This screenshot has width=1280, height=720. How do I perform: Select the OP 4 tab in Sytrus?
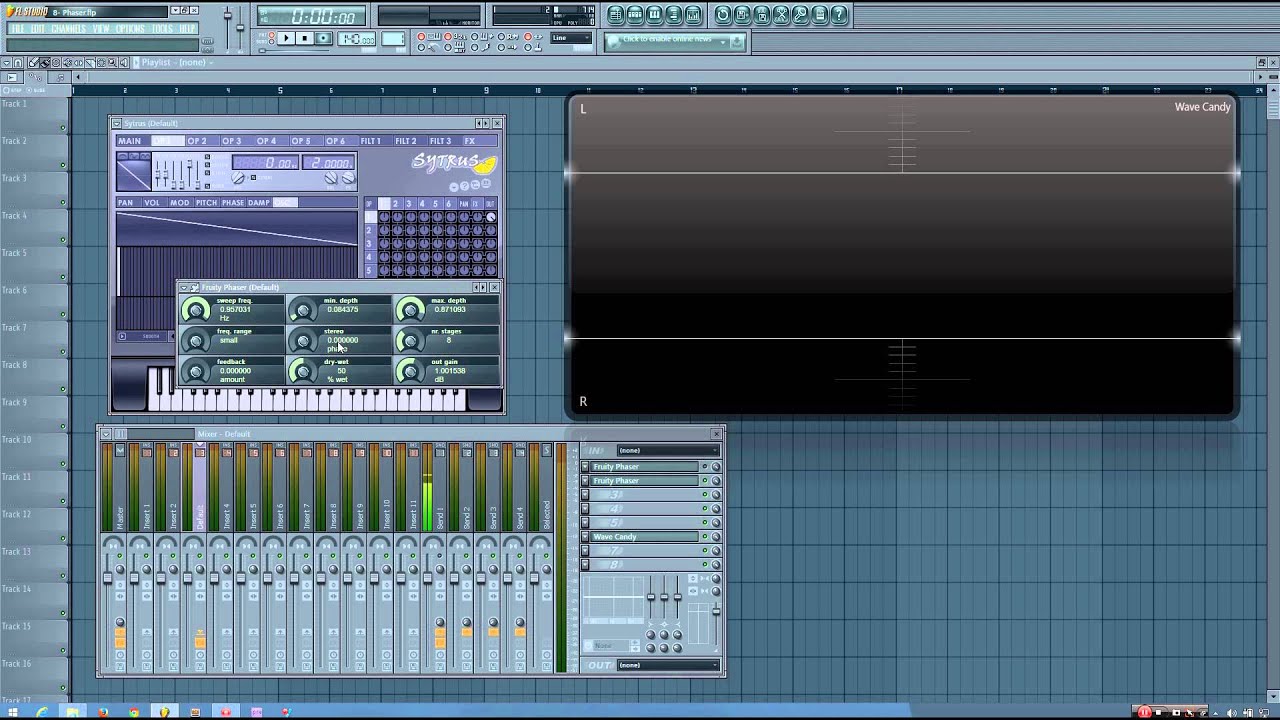[266, 141]
